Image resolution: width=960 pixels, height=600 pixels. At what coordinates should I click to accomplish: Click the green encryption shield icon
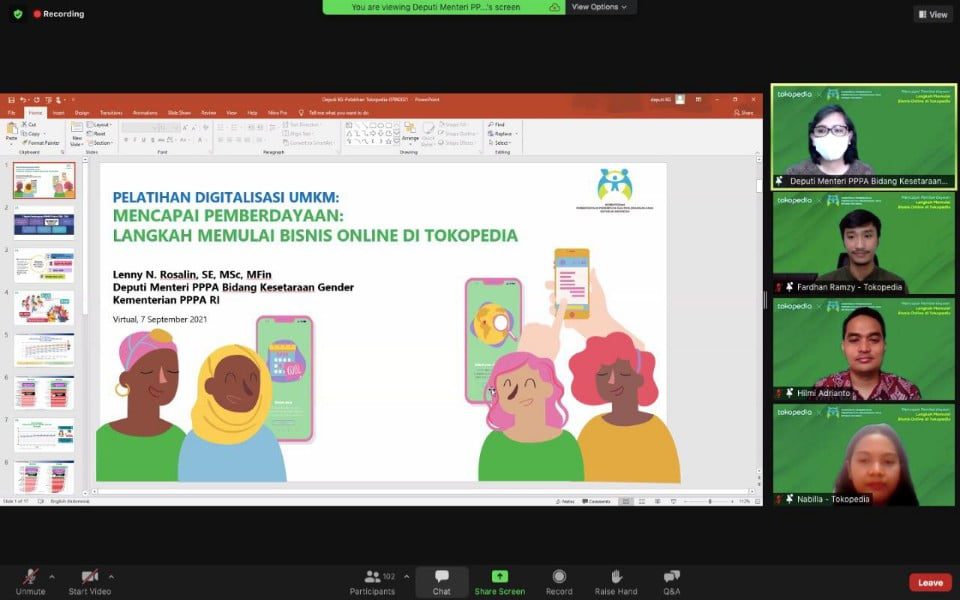(17, 14)
